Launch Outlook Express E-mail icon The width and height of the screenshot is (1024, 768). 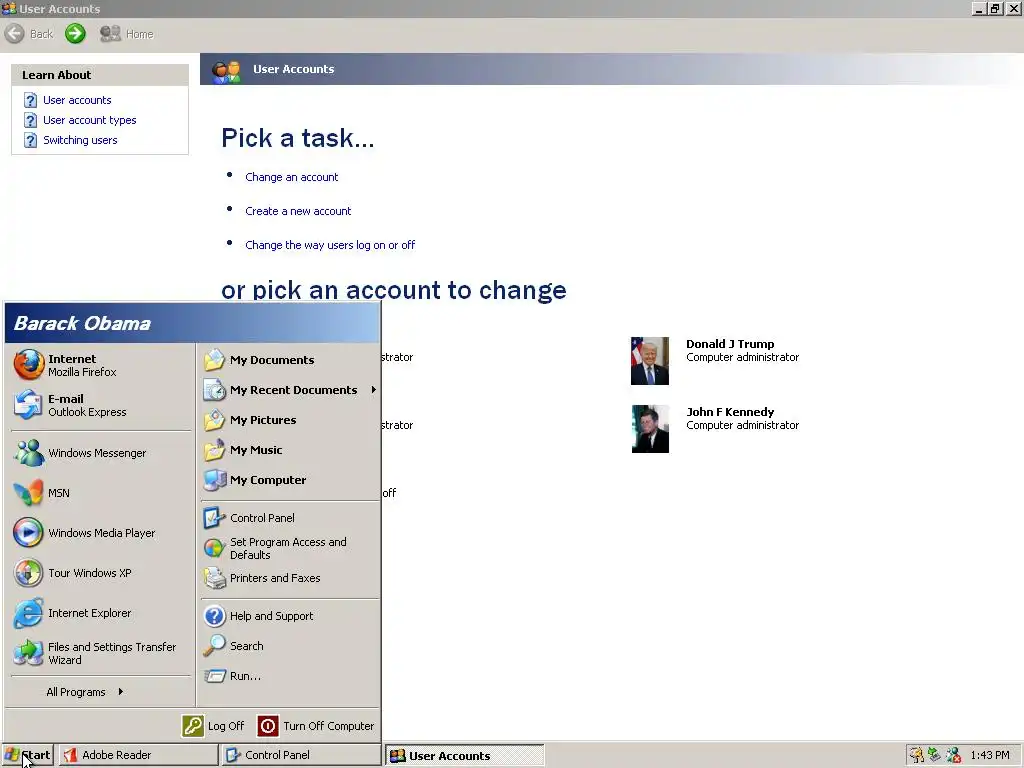(x=29, y=405)
